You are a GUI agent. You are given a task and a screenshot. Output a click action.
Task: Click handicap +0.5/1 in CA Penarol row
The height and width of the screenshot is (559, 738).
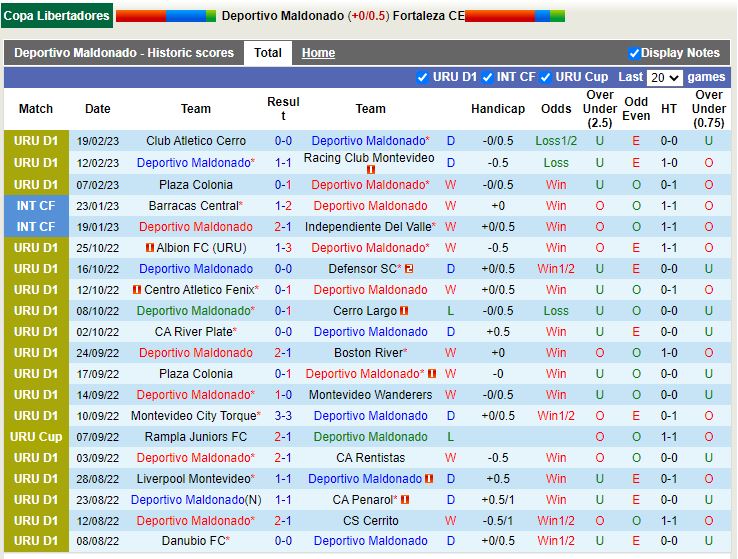[498, 500]
